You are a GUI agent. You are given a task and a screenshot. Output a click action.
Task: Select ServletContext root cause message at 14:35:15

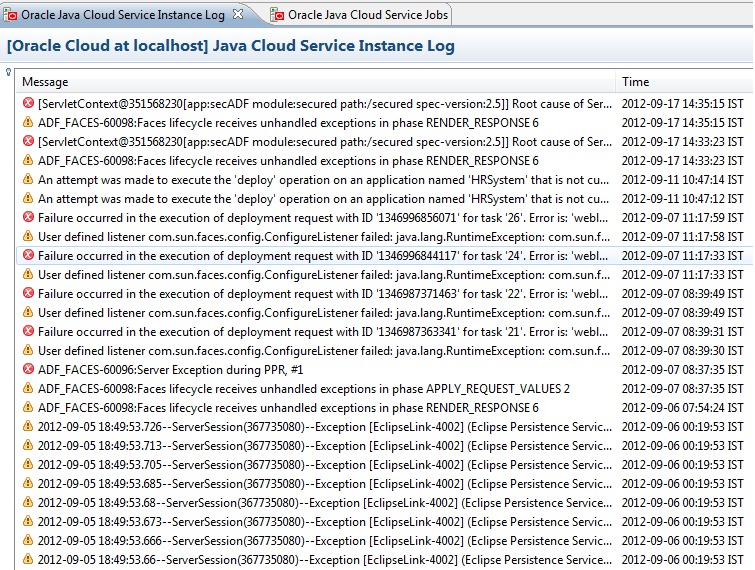(x=325, y=104)
